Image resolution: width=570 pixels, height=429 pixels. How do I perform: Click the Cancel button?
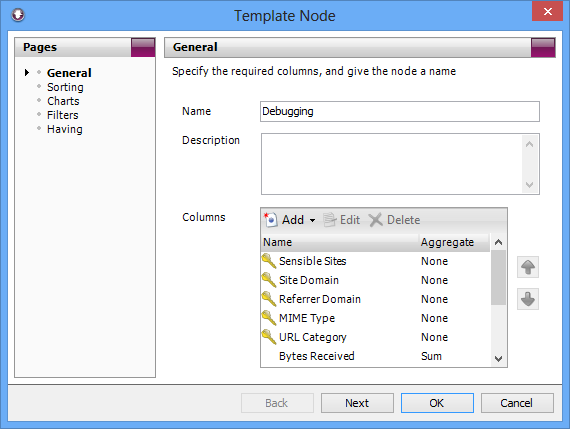coord(517,403)
